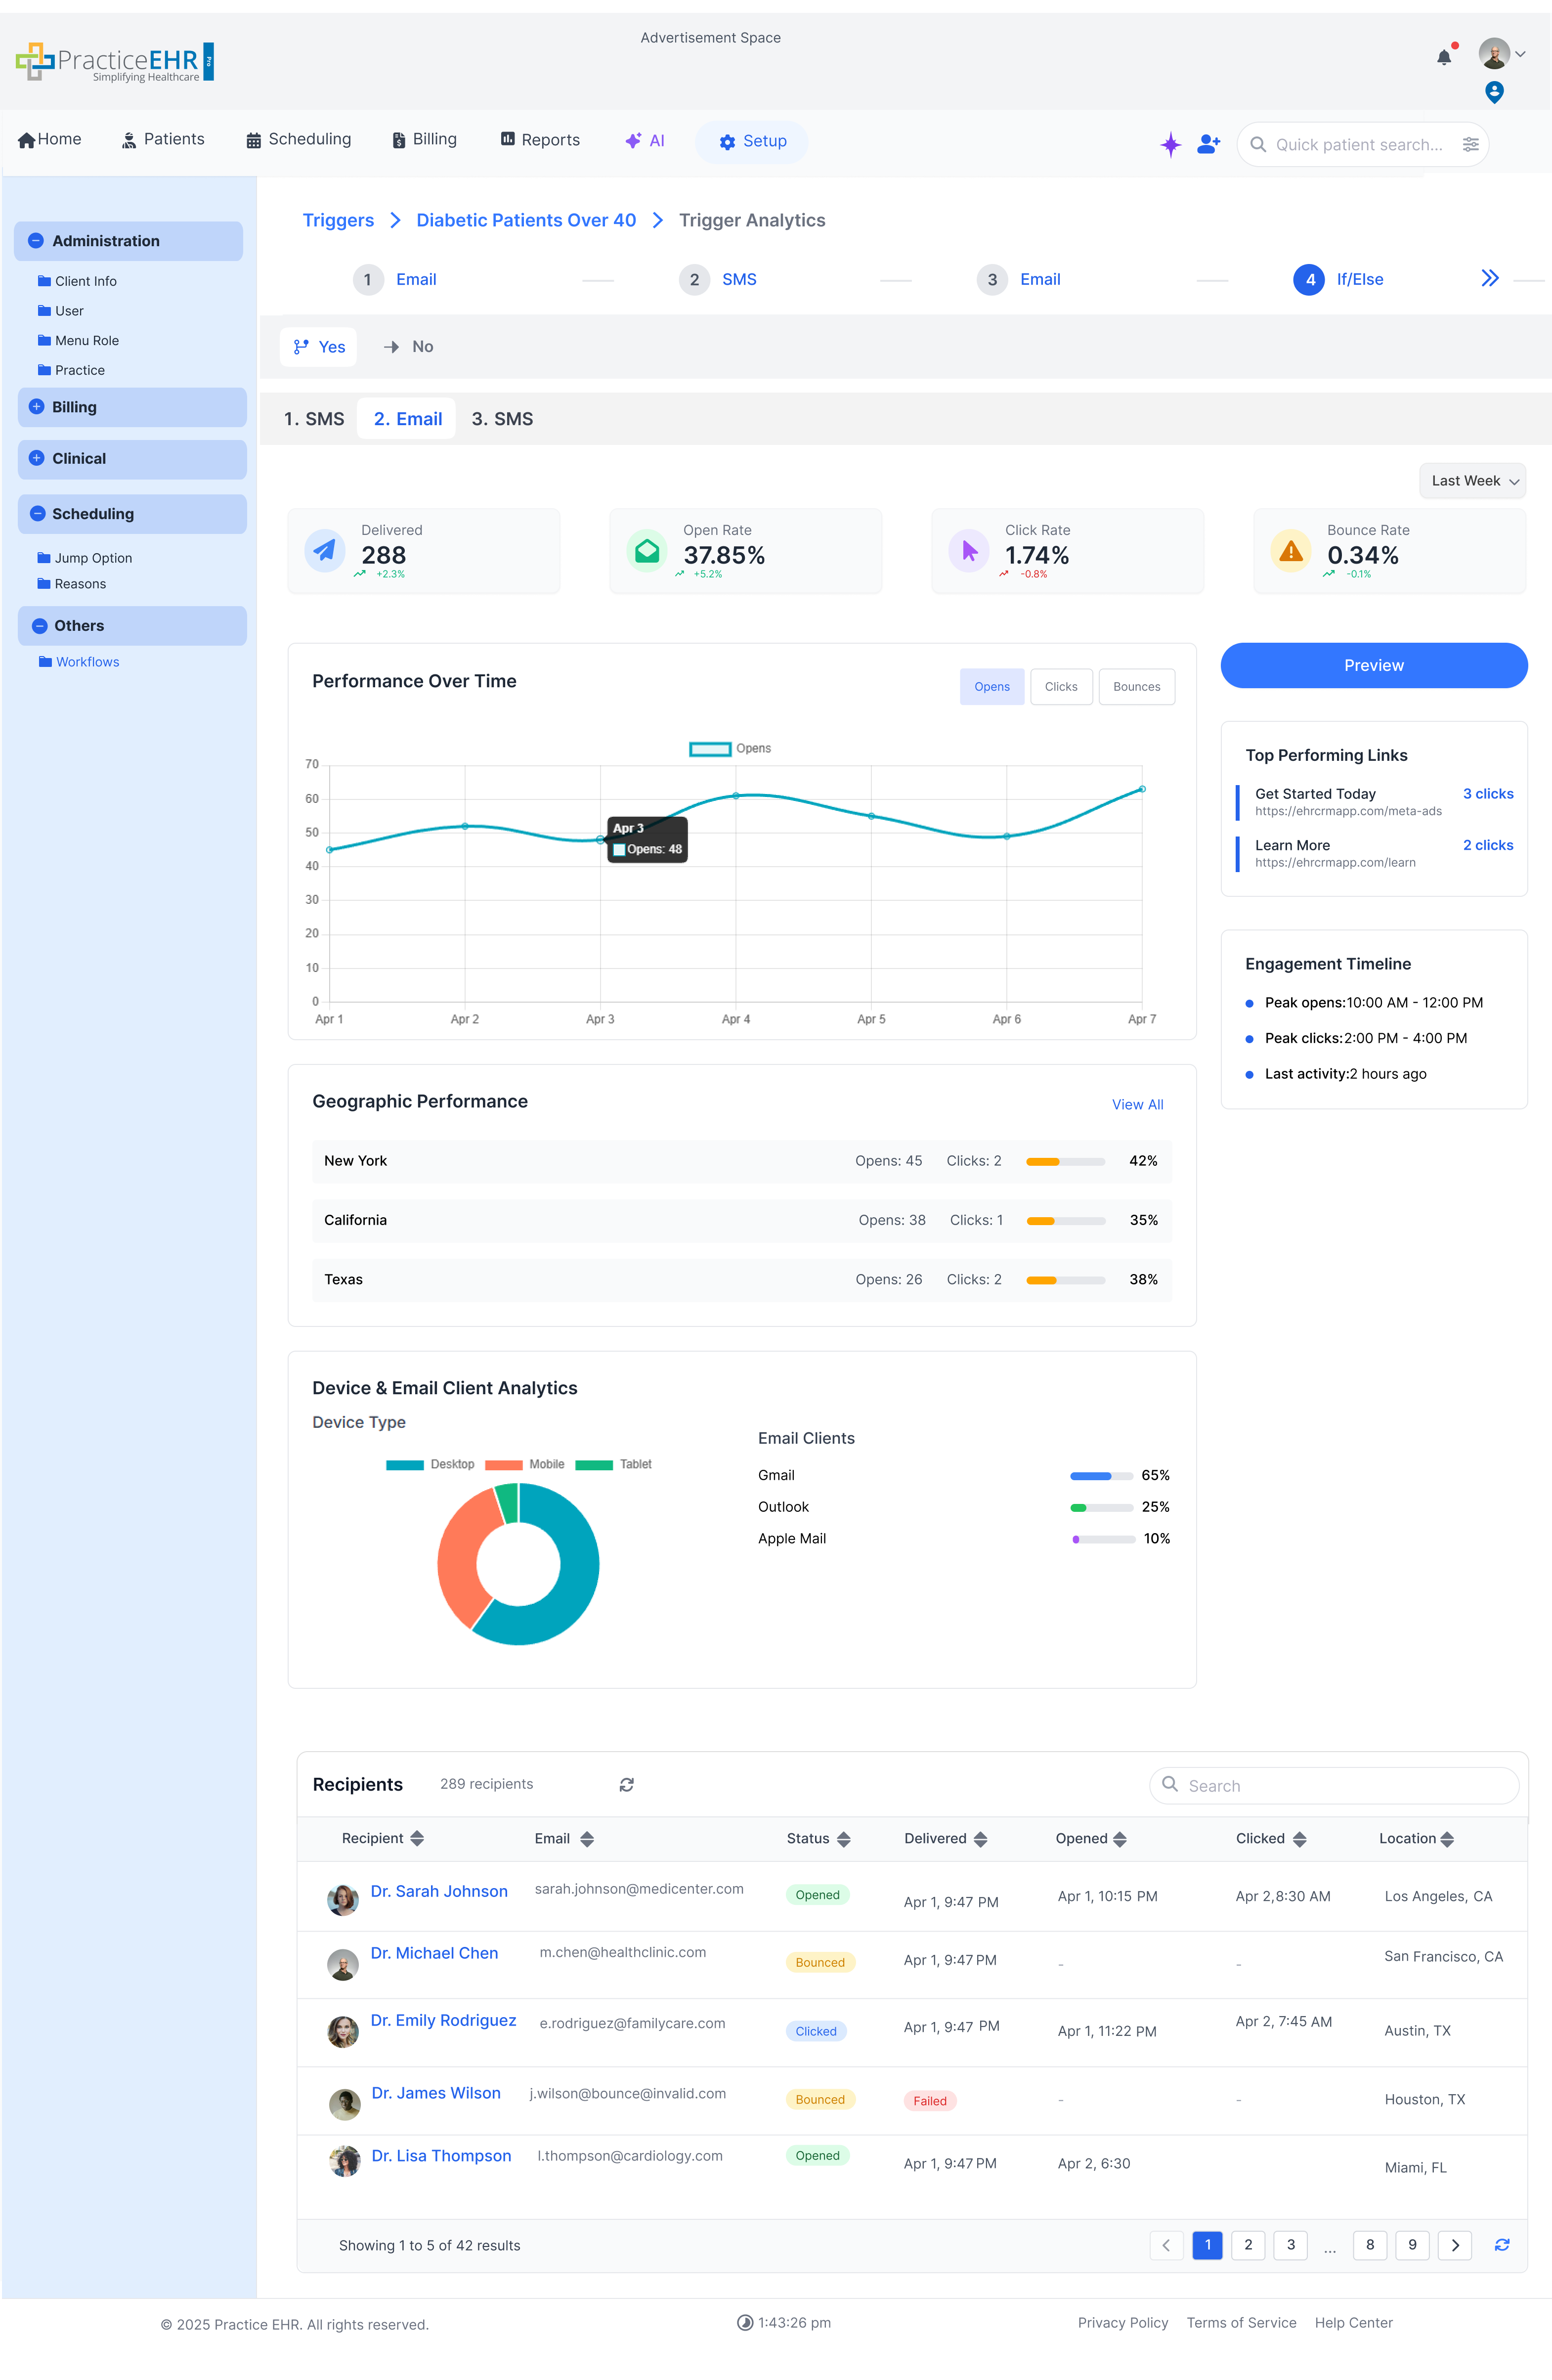Click the add new patient icon
This screenshot has width=1552, height=2380.
coord(1208,144)
